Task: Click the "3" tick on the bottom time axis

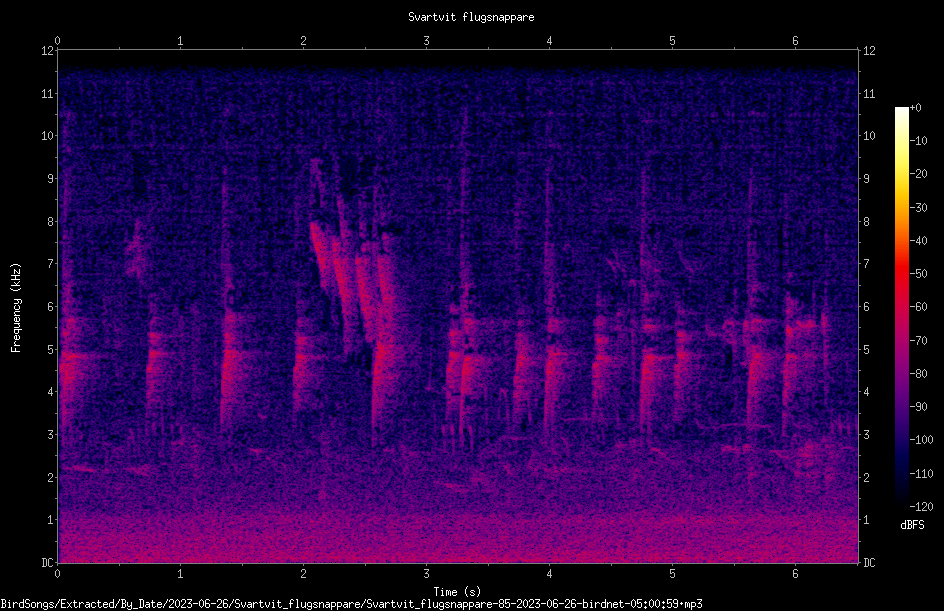Action: click(426, 574)
